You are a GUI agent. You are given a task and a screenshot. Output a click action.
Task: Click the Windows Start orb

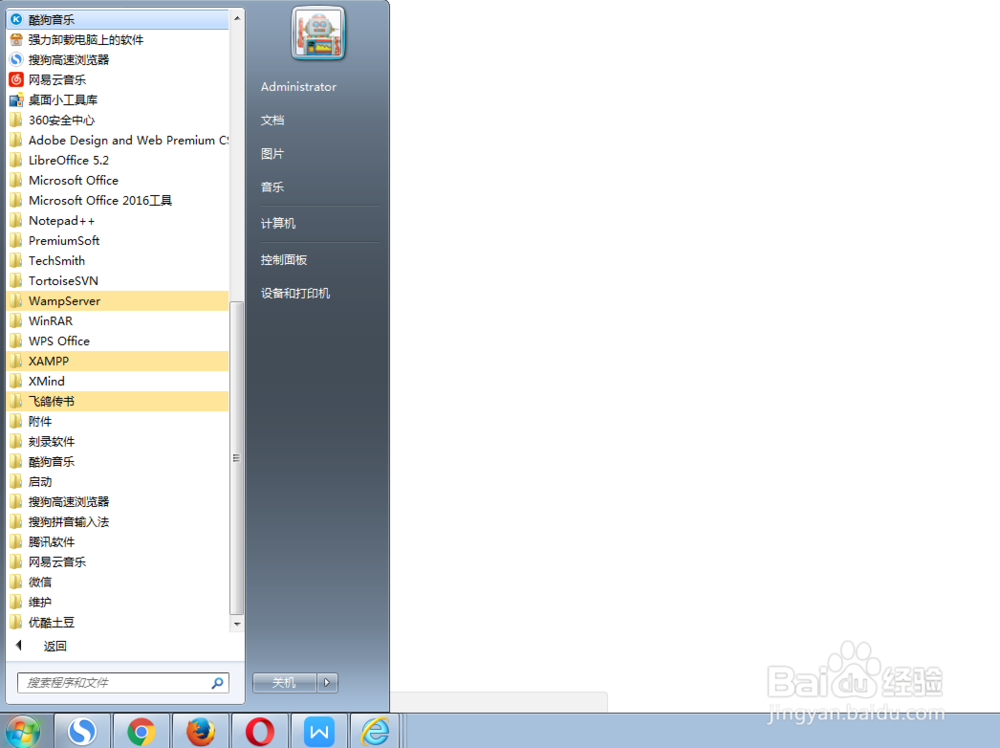[24, 731]
